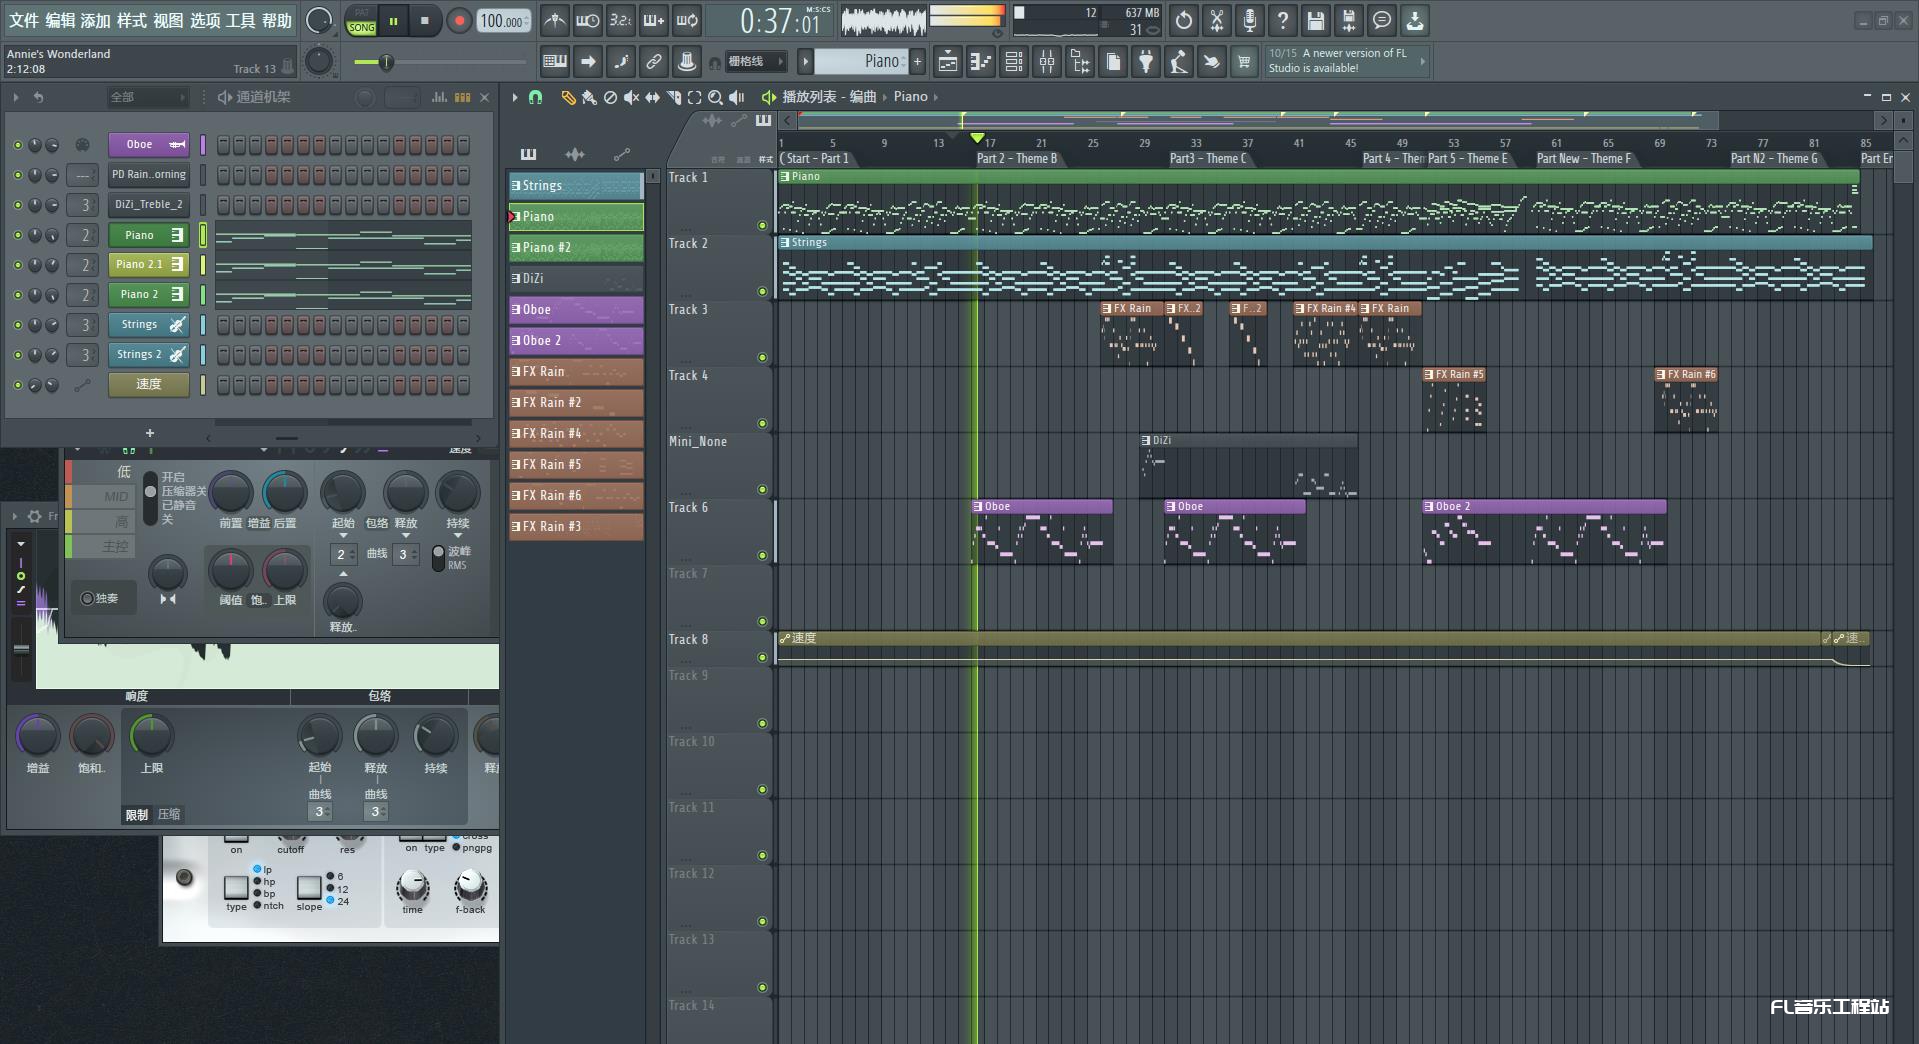The image size is (1919, 1044).
Task: Open 工具 menu
Action: (240, 20)
